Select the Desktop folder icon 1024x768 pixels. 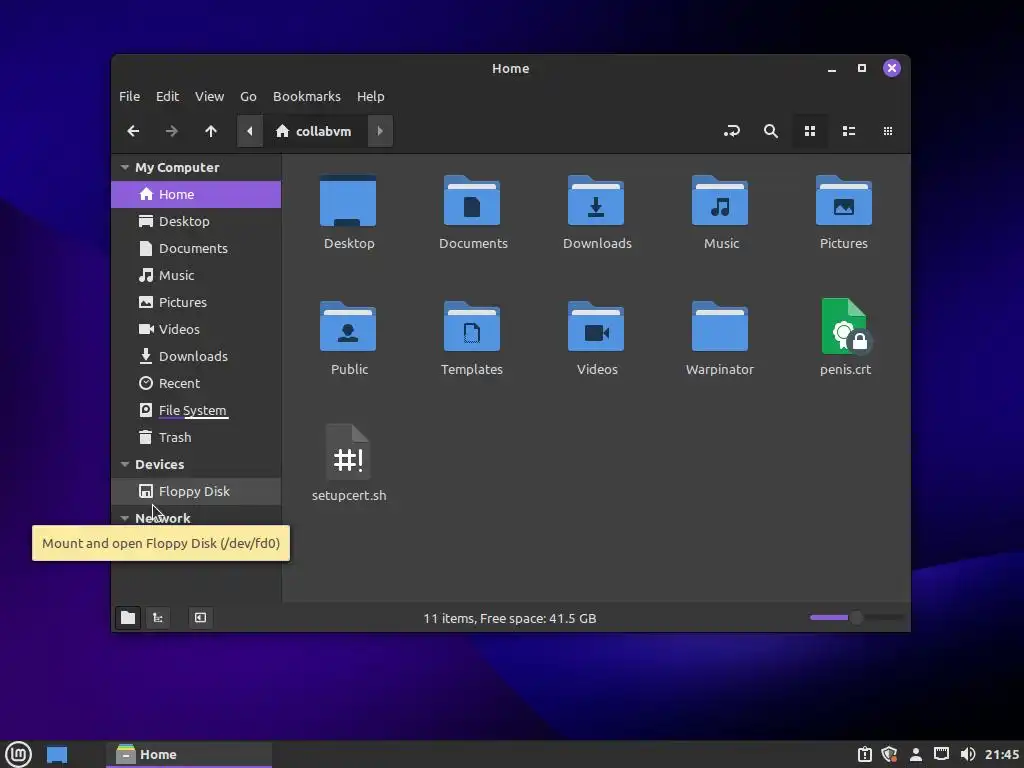348,201
